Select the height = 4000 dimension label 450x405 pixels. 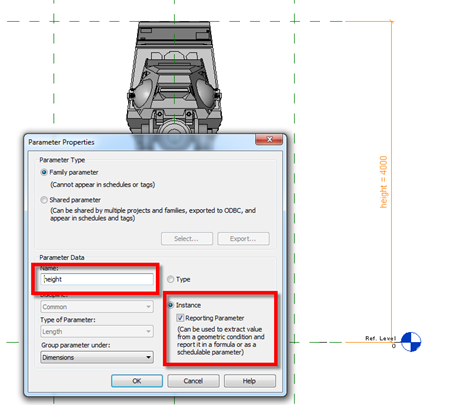(x=384, y=182)
